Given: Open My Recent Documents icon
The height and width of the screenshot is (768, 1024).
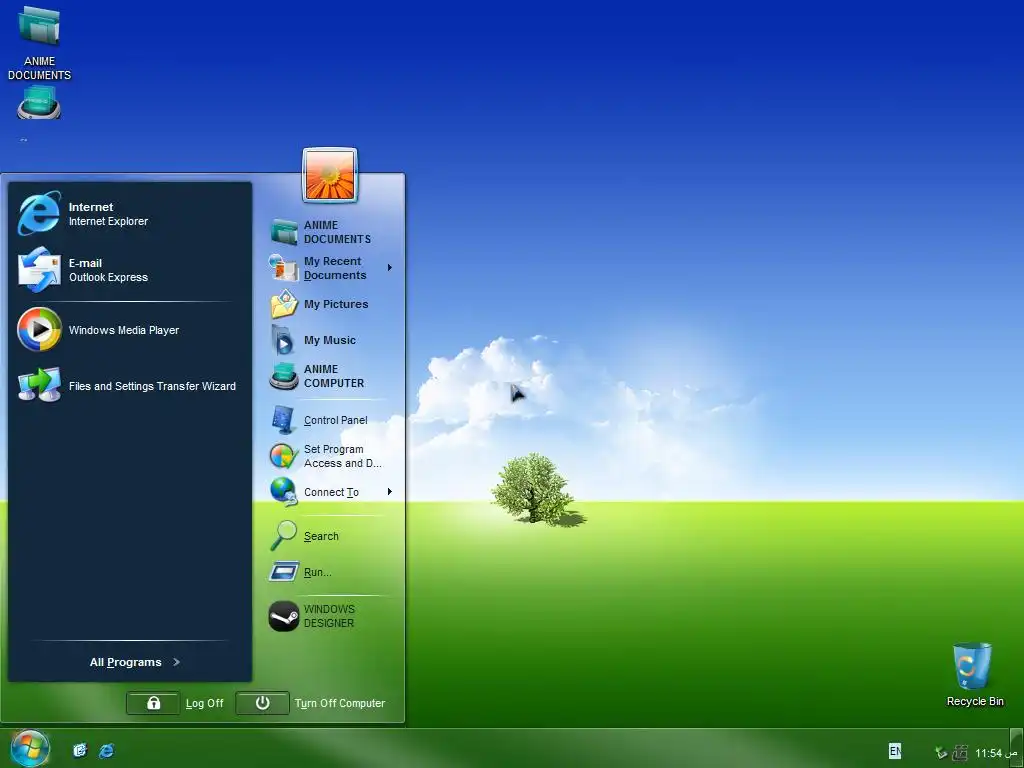Looking at the screenshot, I should [284, 268].
